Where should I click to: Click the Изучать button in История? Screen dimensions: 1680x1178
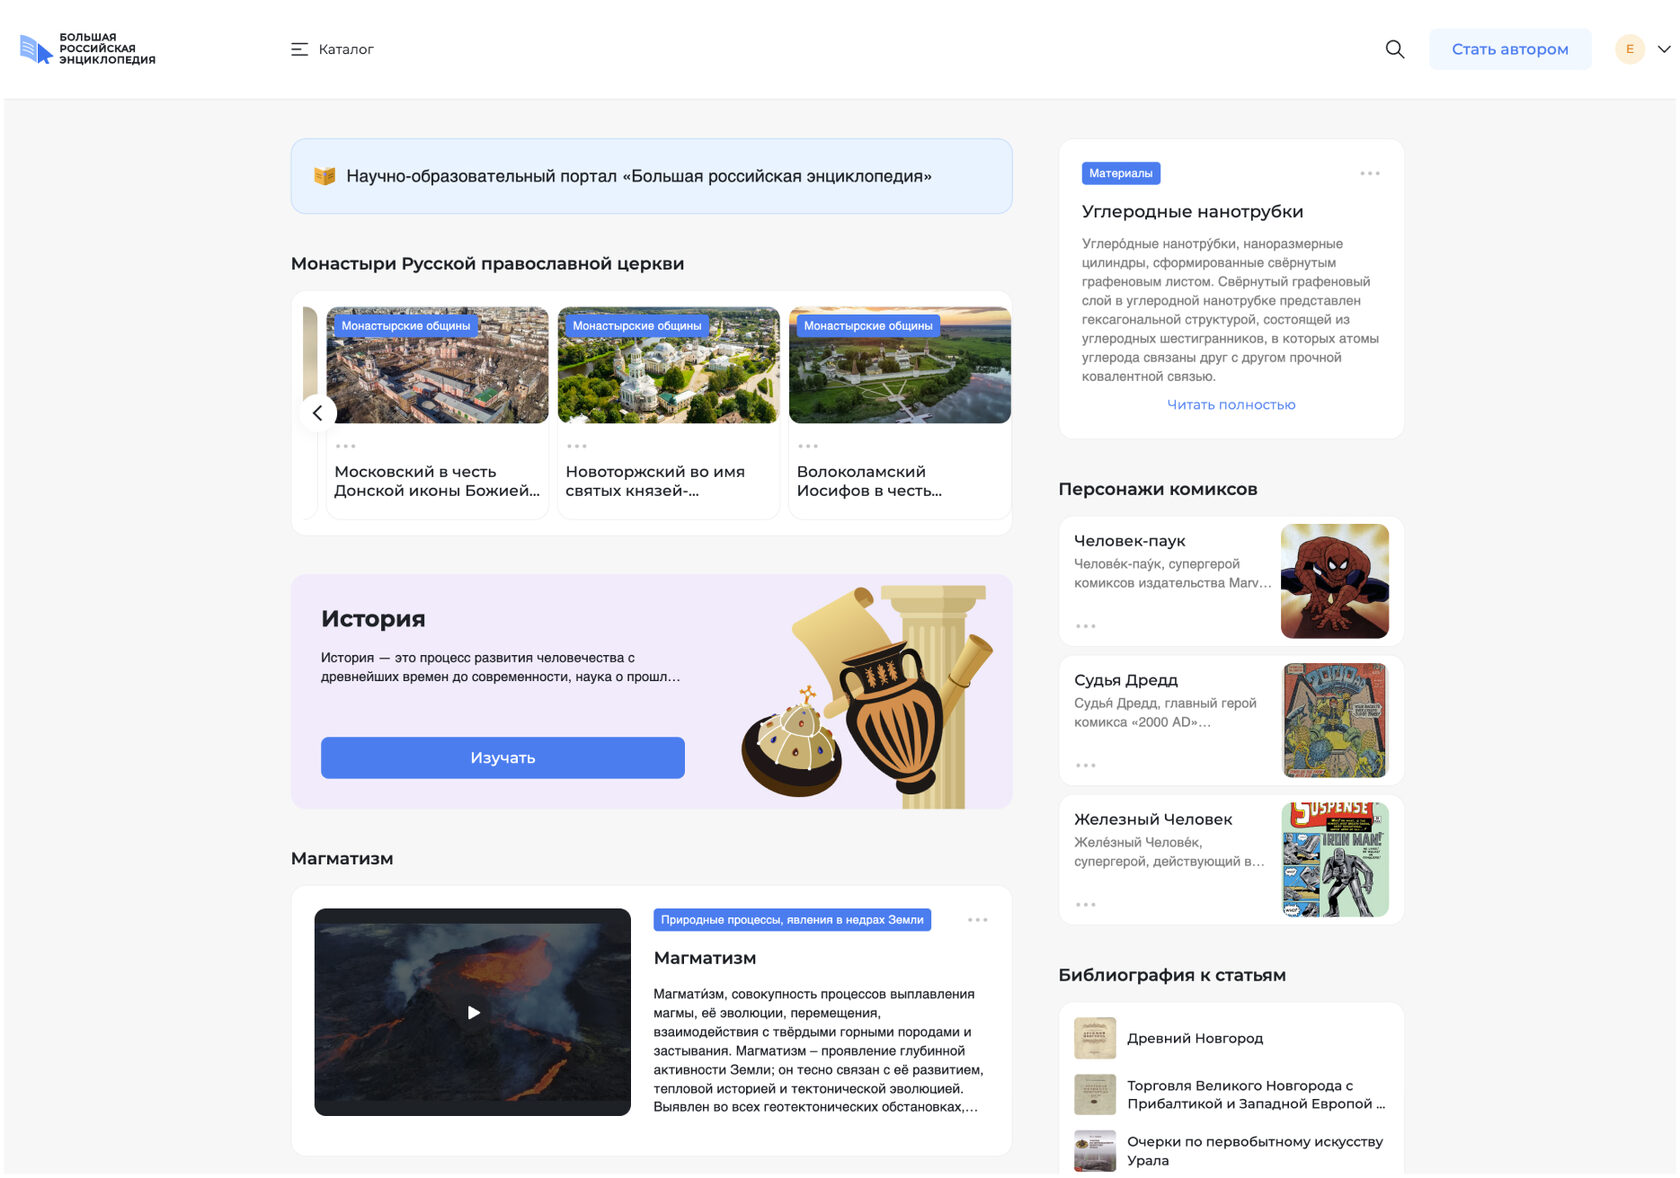click(x=503, y=758)
